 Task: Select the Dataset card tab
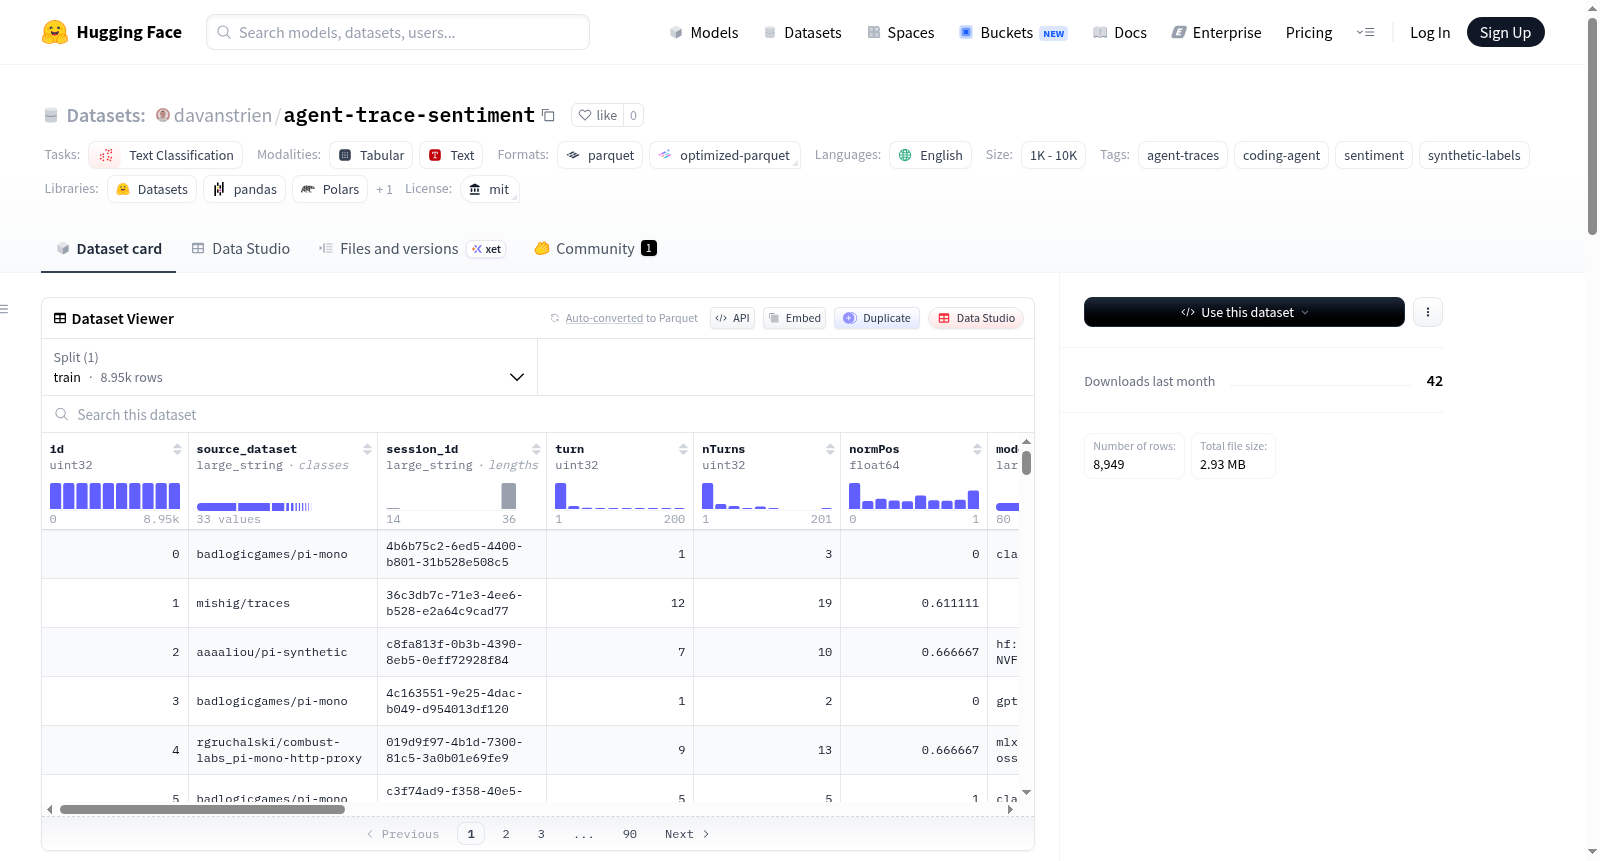[x=108, y=249]
